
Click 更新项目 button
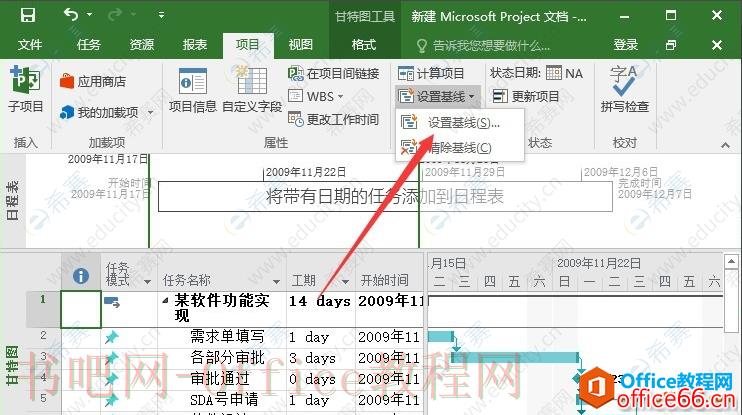click(x=526, y=97)
